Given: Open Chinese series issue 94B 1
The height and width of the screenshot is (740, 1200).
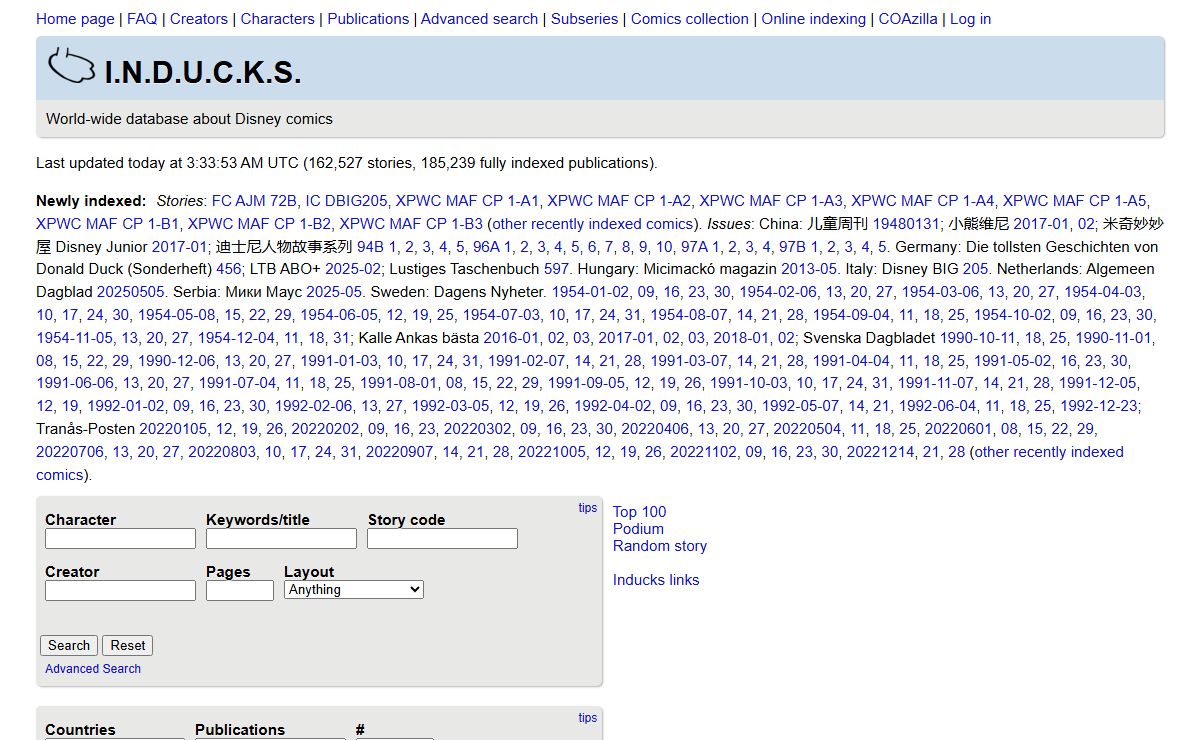Looking at the screenshot, I should tap(377, 246).
